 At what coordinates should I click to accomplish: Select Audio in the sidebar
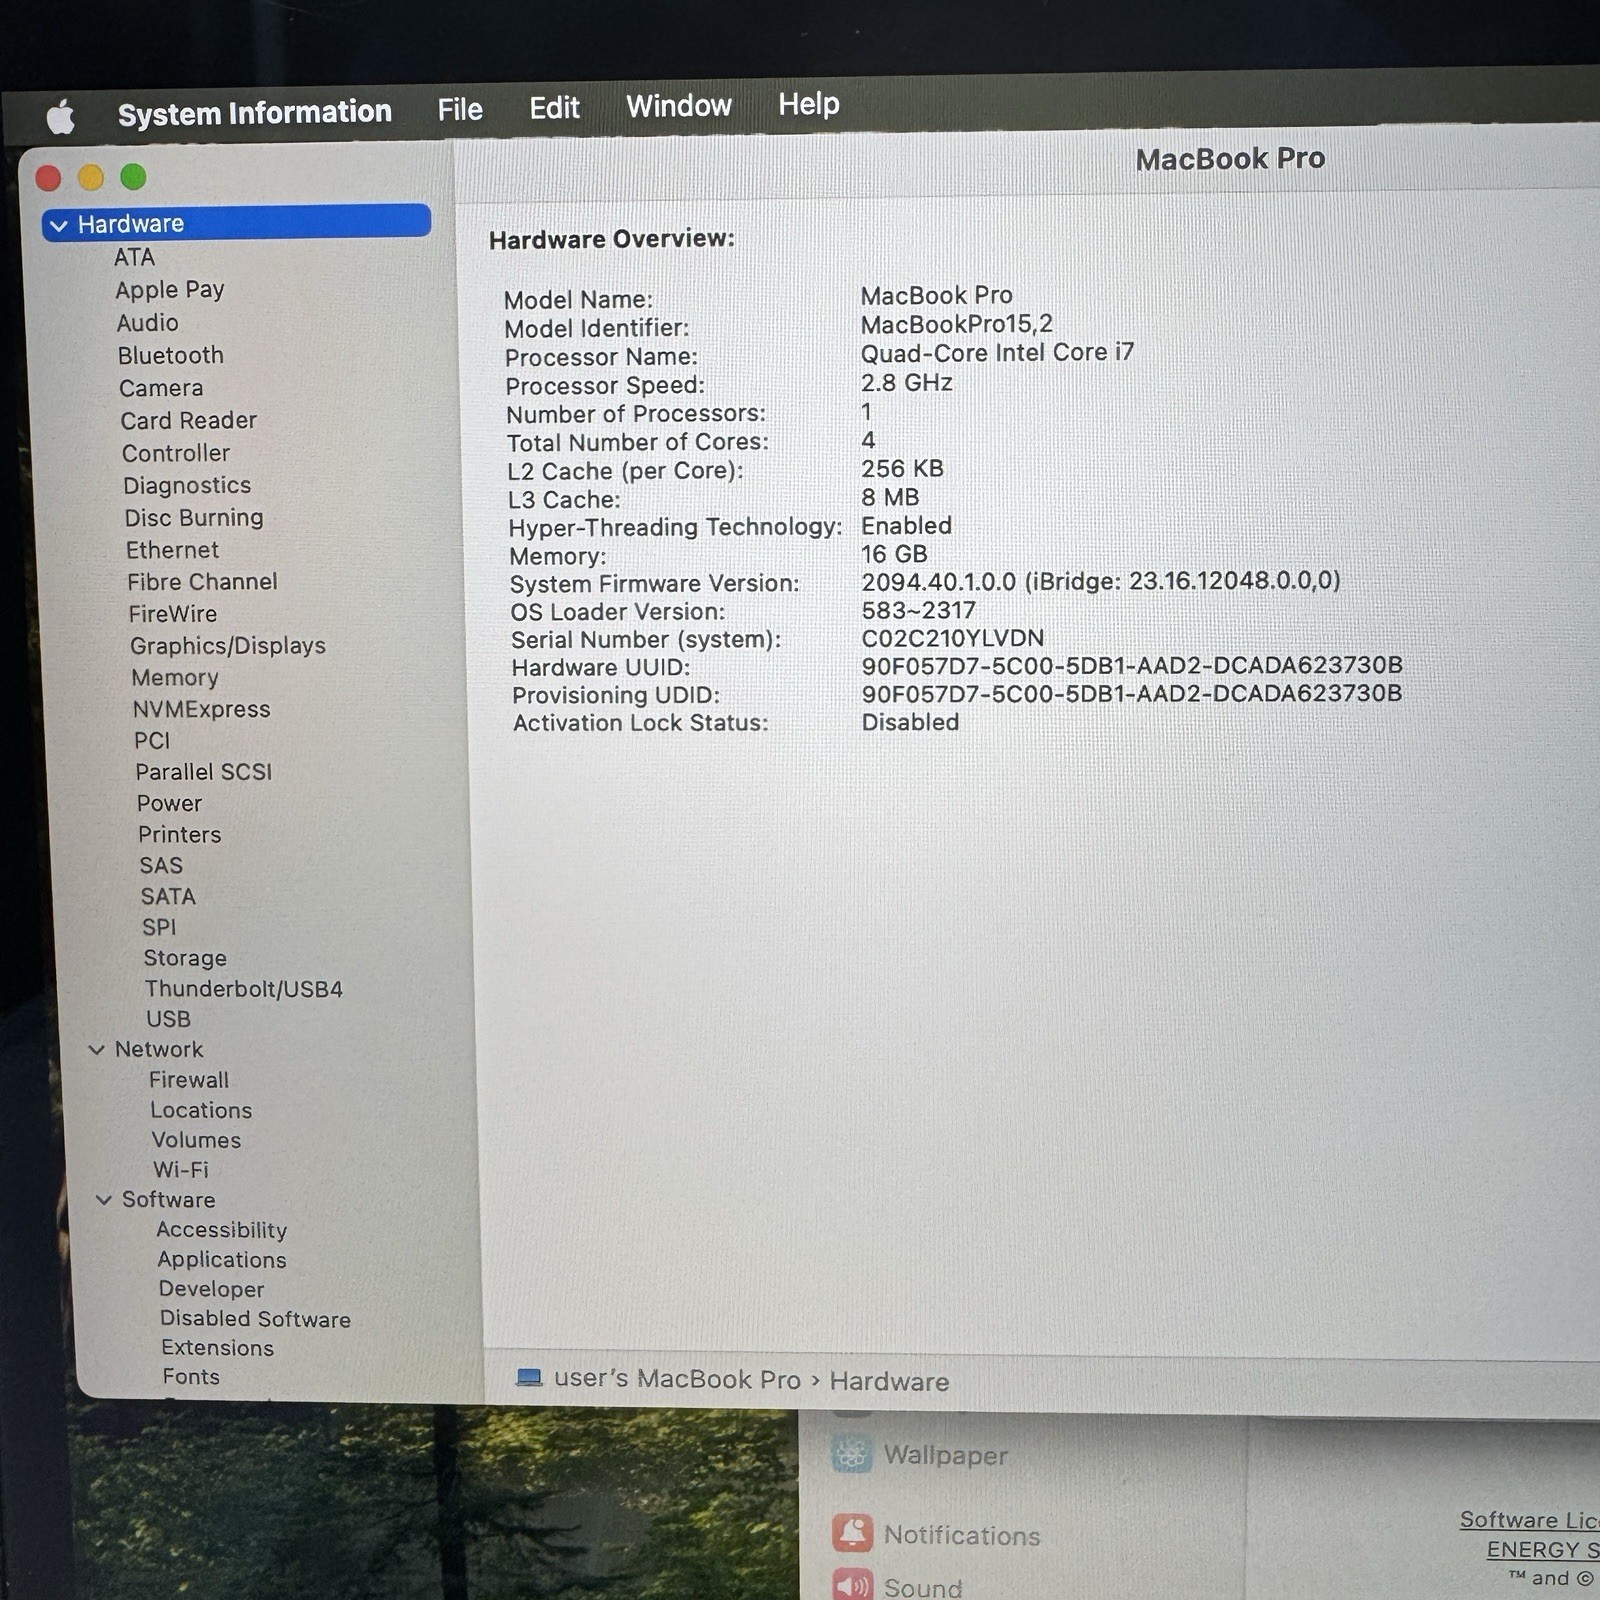[148, 322]
